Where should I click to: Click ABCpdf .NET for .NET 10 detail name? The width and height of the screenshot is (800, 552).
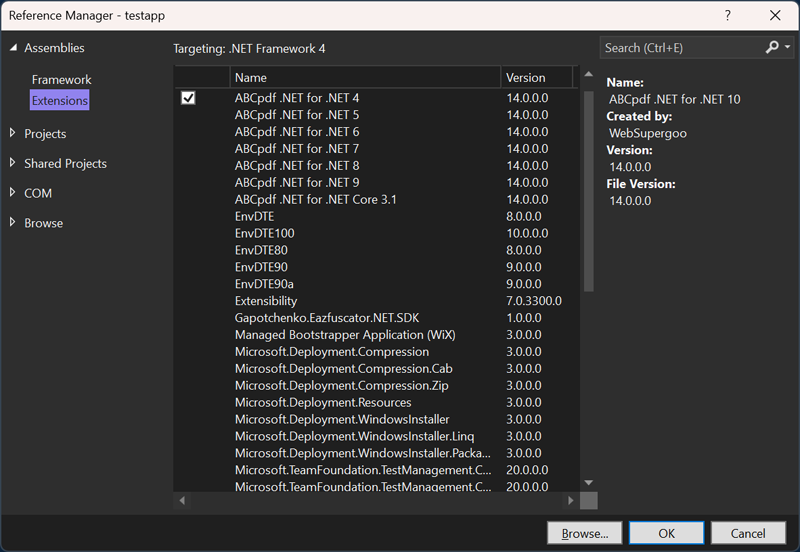point(674,99)
